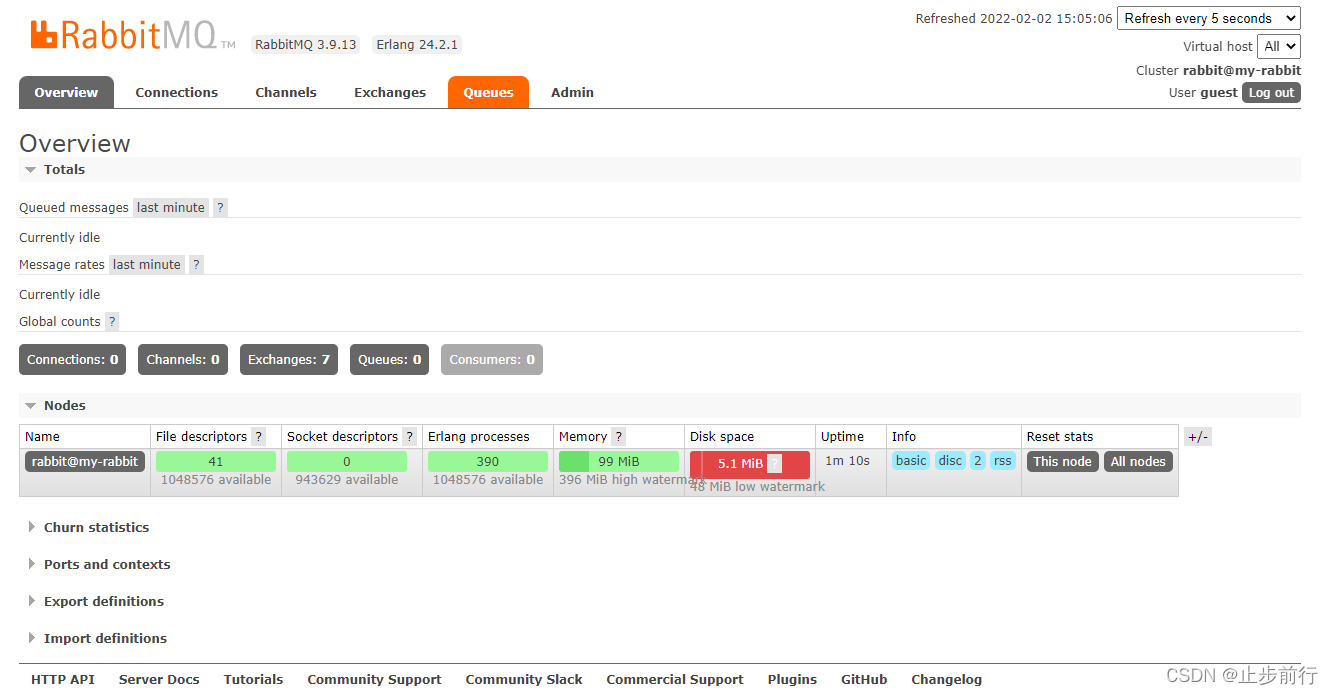Open help for Socket descriptors column
1333x695 pixels.
pyautogui.click(x=409, y=436)
